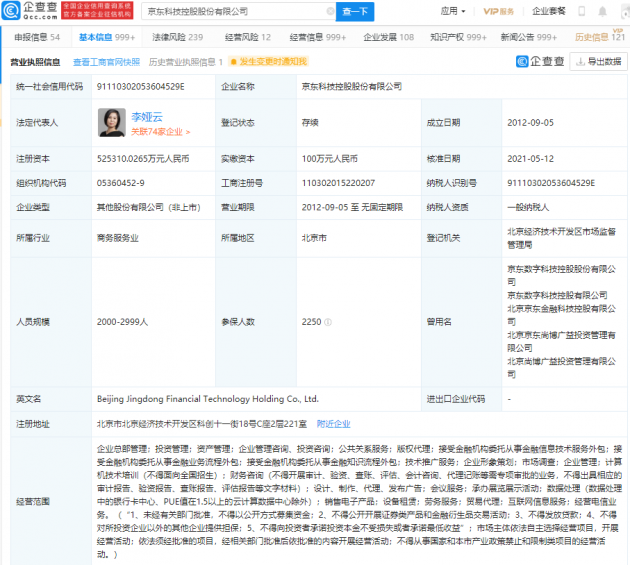Switch to 申报信息 54 tab

click(37, 37)
